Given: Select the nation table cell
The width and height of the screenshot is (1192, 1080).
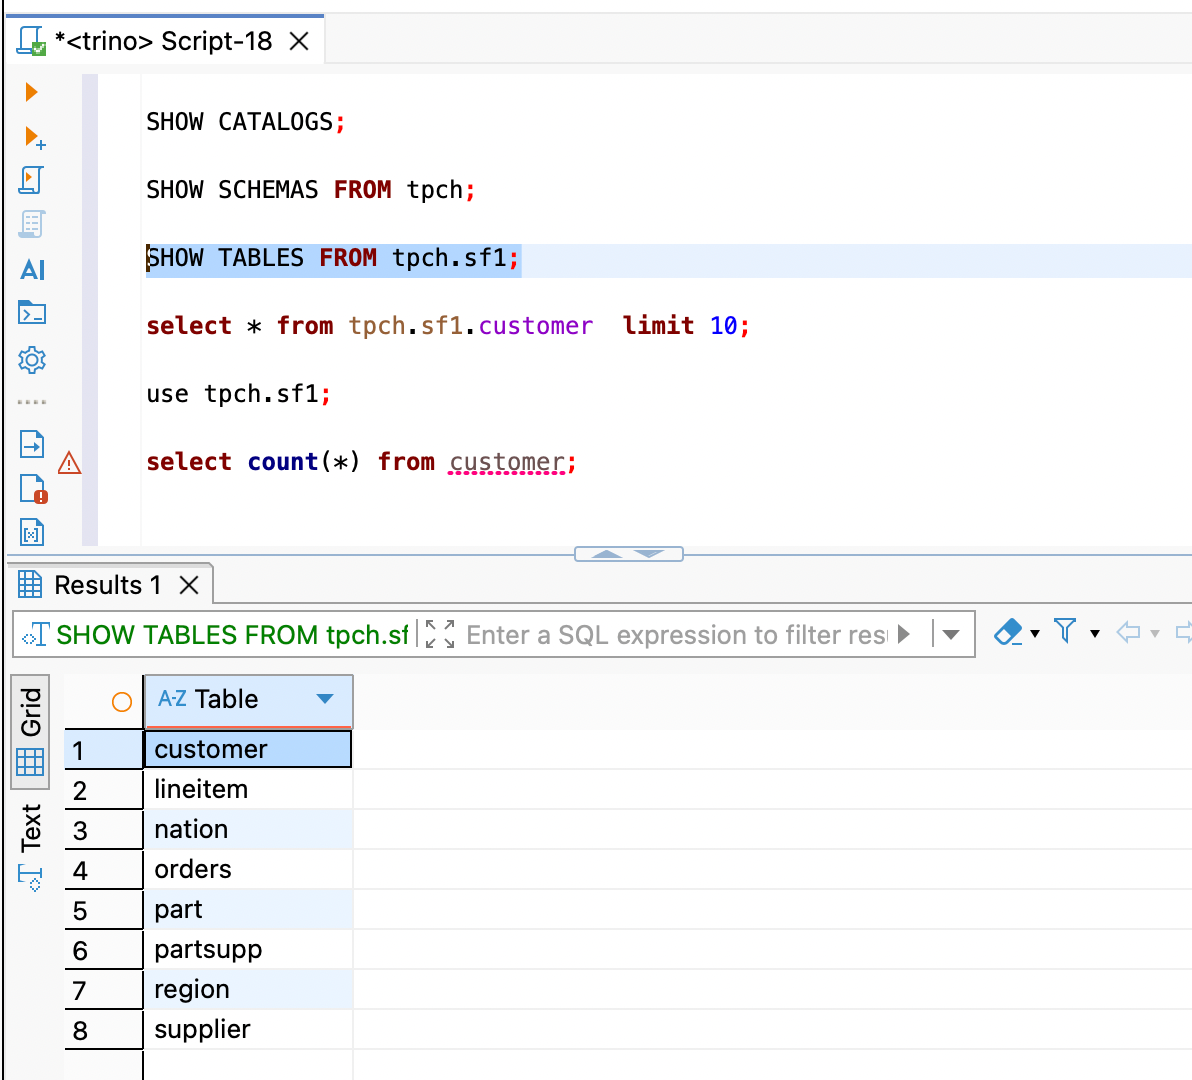Looking at the screenshot, I should 248,829.
